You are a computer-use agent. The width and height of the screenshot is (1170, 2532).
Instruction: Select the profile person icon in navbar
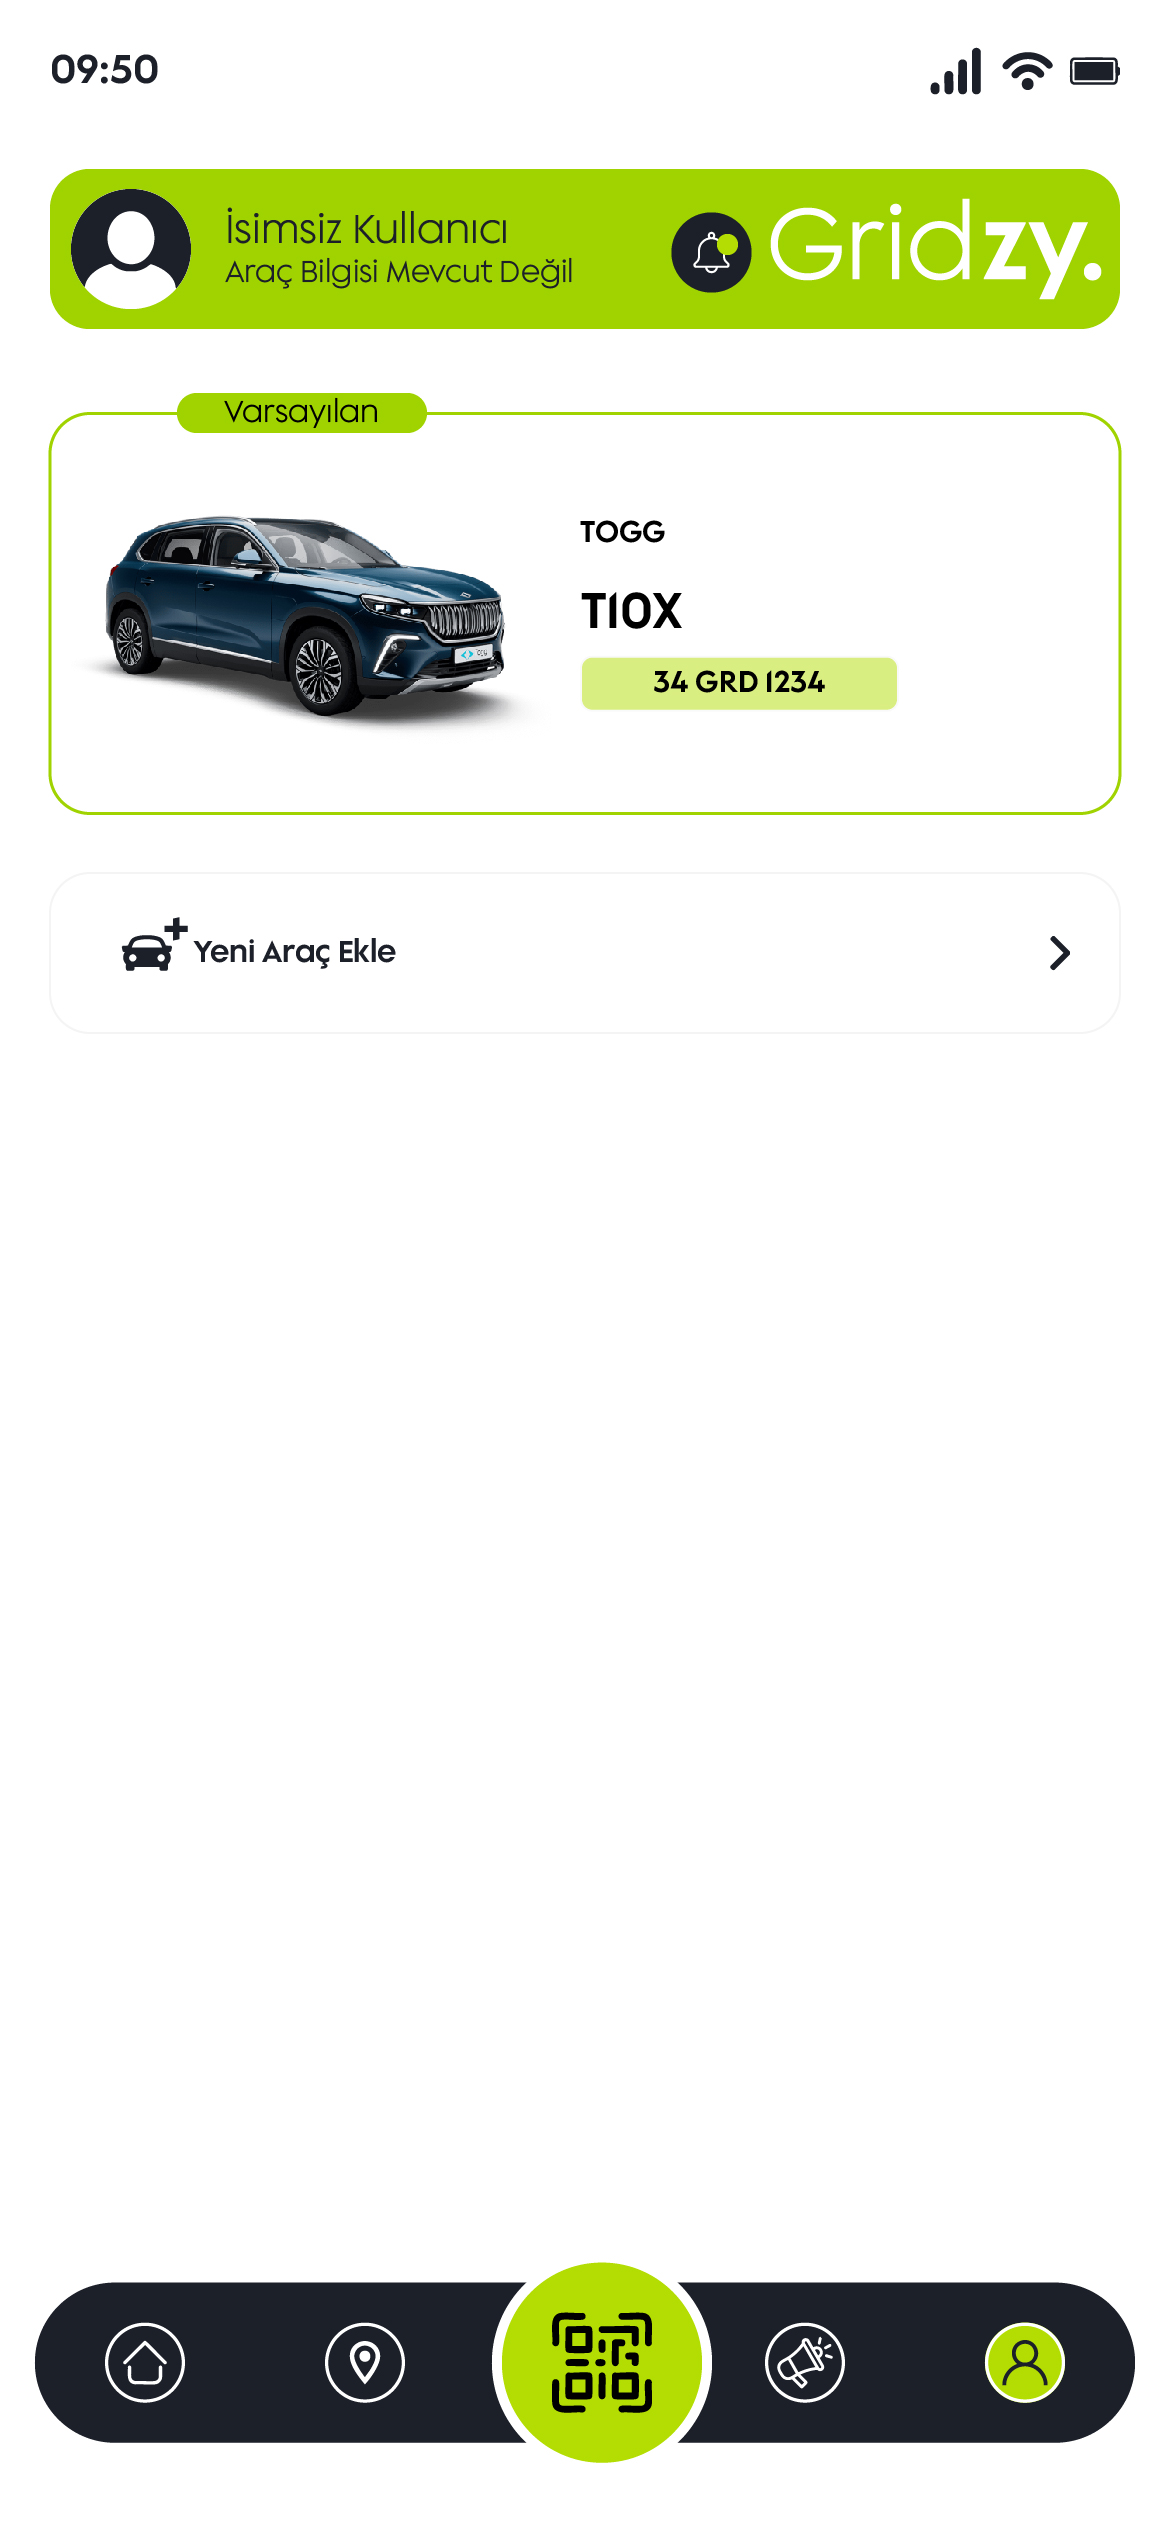pyautogui.click(x=1025, y=2362)
